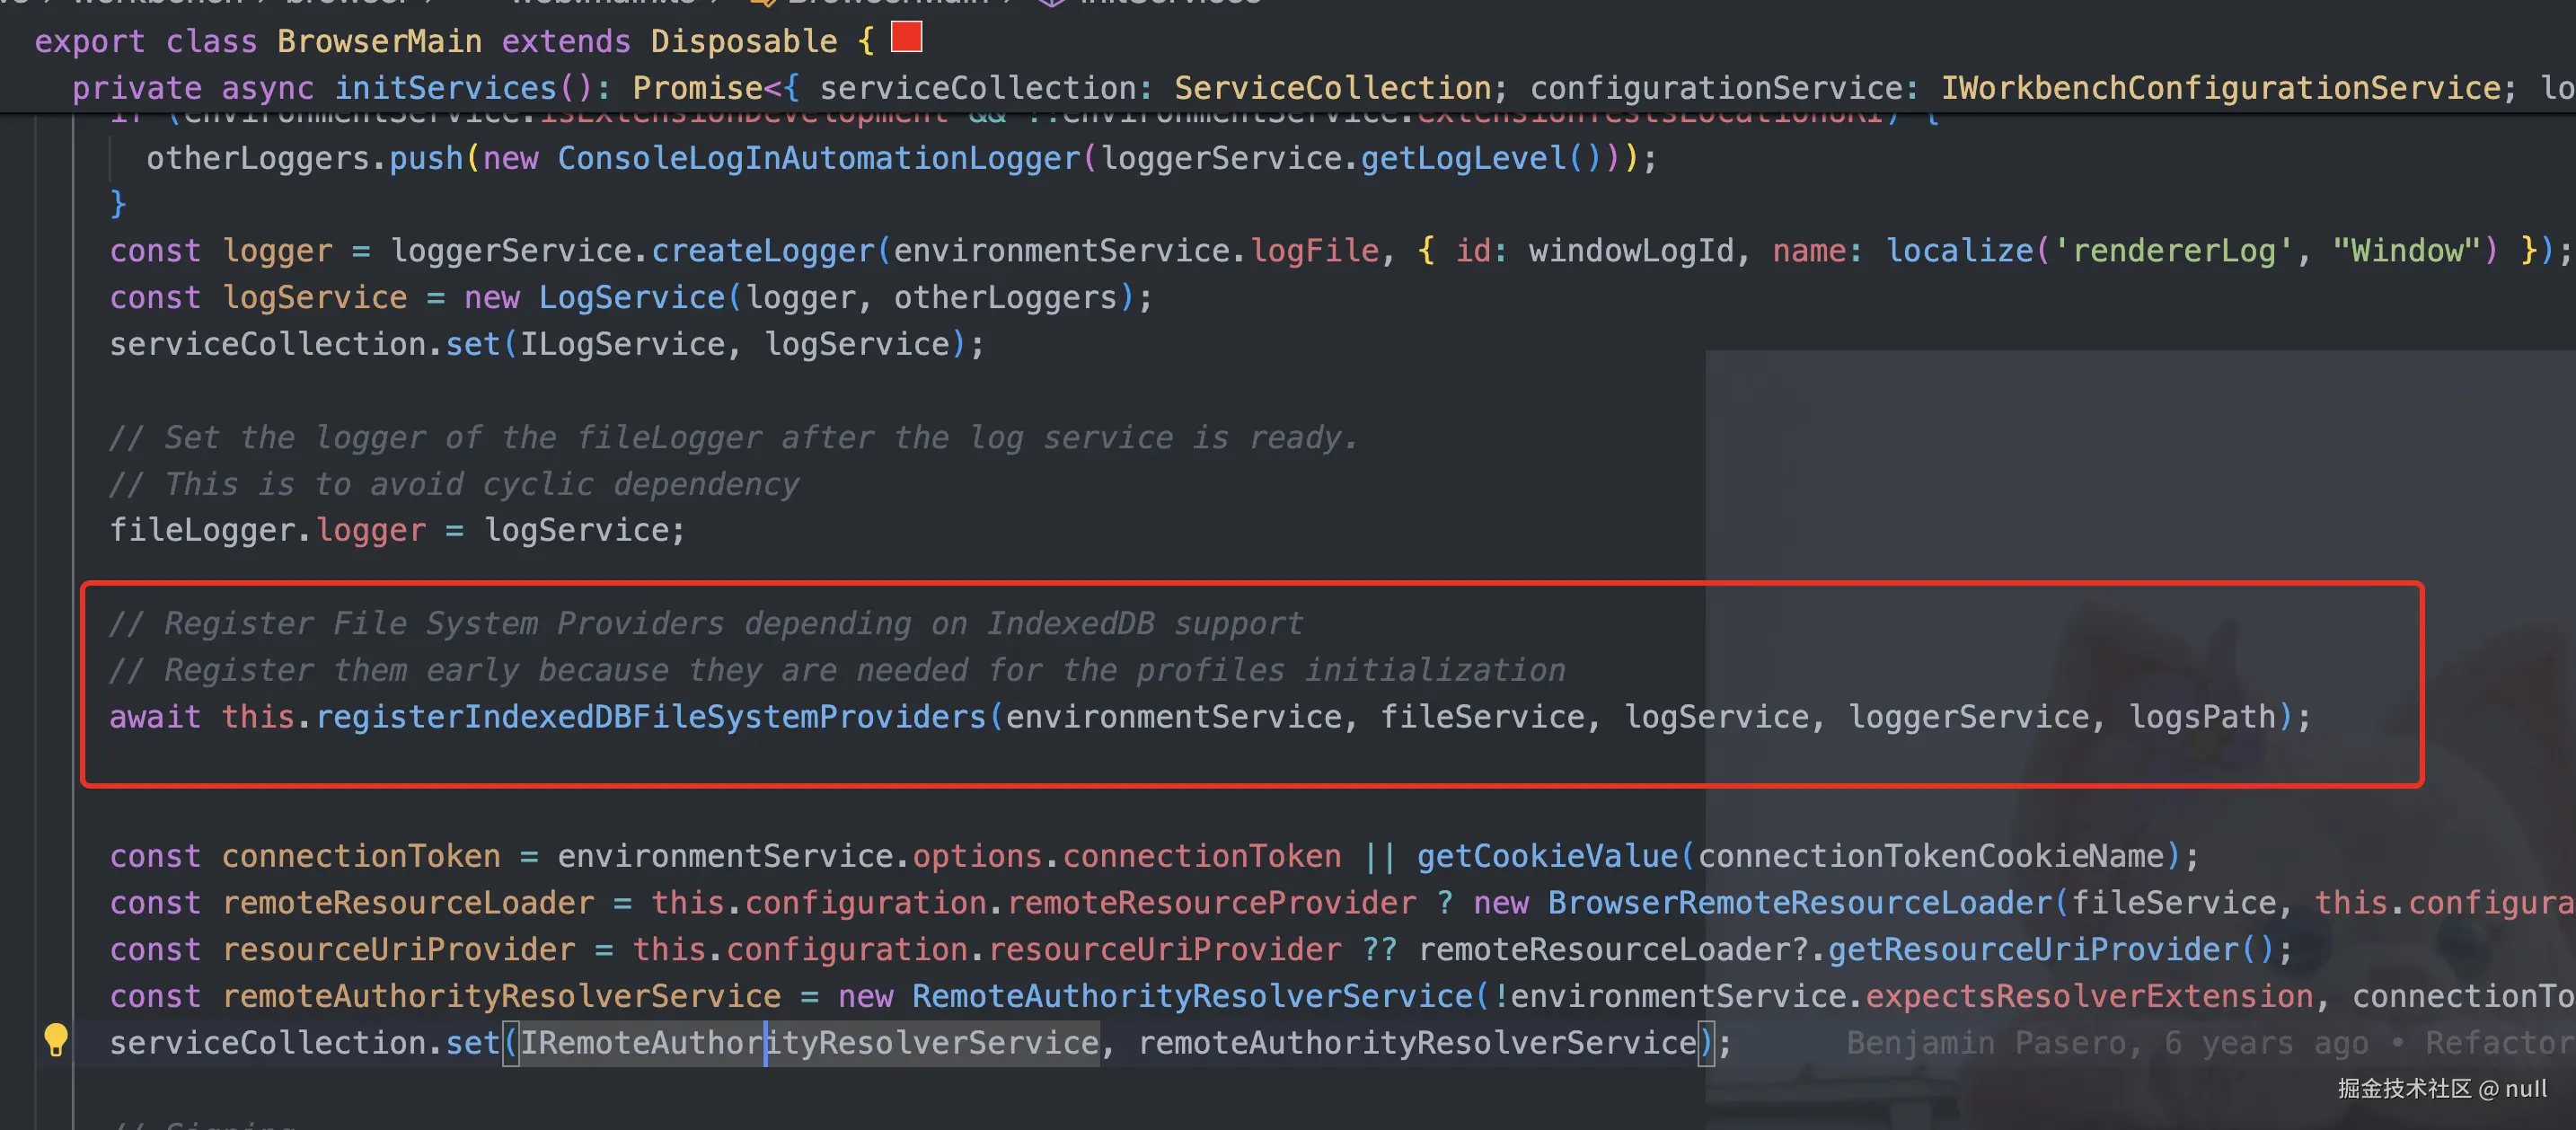This screenshot has width=2576, height=1130.
Task: Click the BrowserRemoteResourceLoader constructor name
Action: pos(1798,903)
